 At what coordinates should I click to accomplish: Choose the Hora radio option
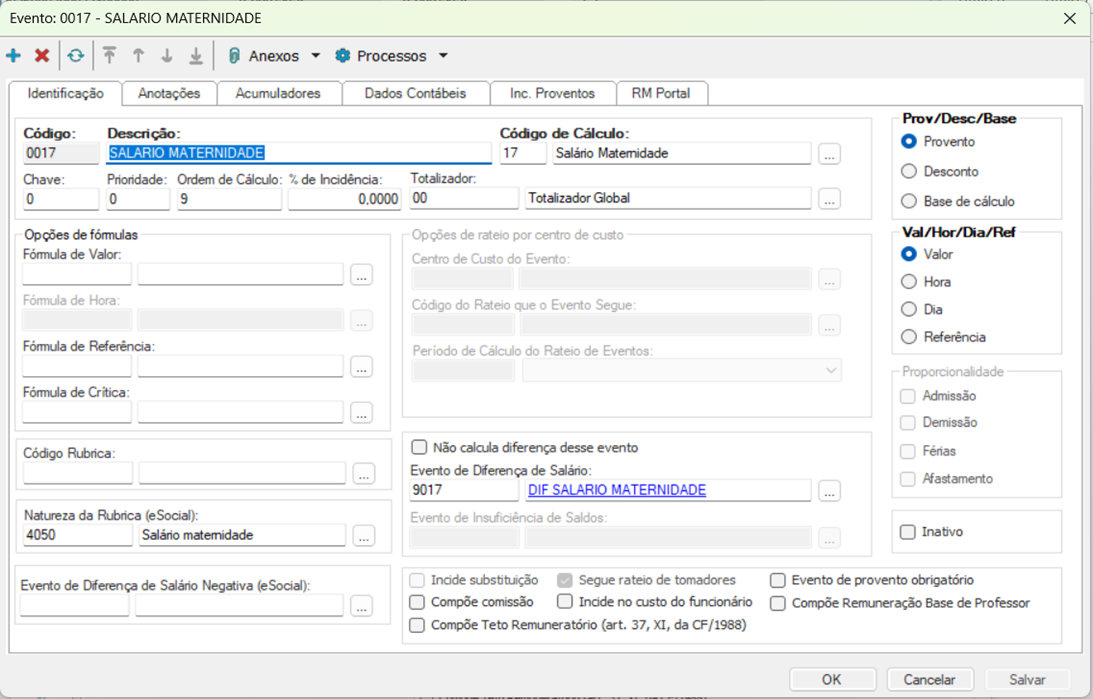909,282
